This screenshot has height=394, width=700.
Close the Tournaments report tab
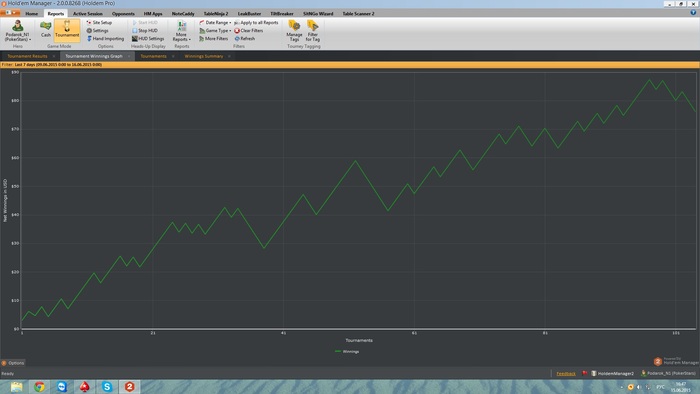tap(173, 56)
